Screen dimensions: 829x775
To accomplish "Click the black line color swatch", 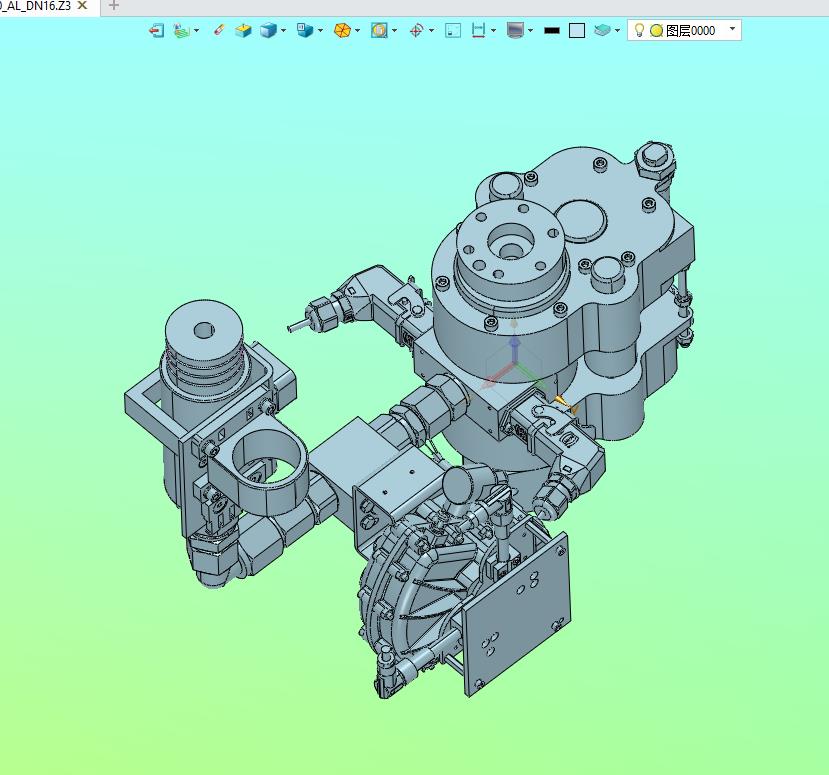I will click(x=551, y=31).
